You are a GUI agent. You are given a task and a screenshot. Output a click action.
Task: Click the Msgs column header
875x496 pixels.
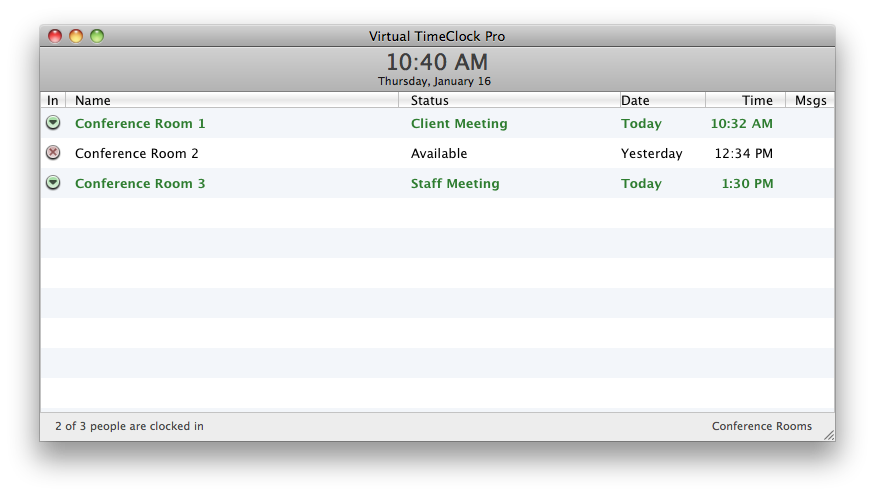point(810,100)
